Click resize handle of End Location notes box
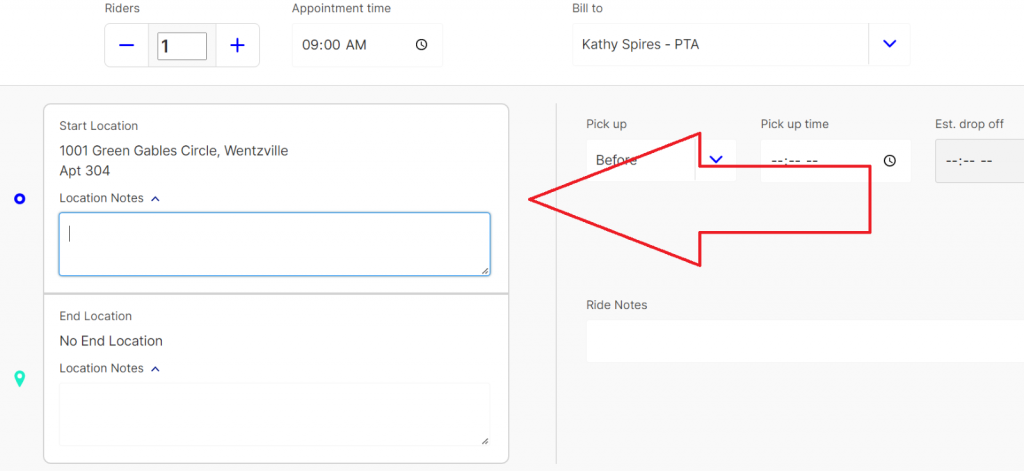 [485, 440]
